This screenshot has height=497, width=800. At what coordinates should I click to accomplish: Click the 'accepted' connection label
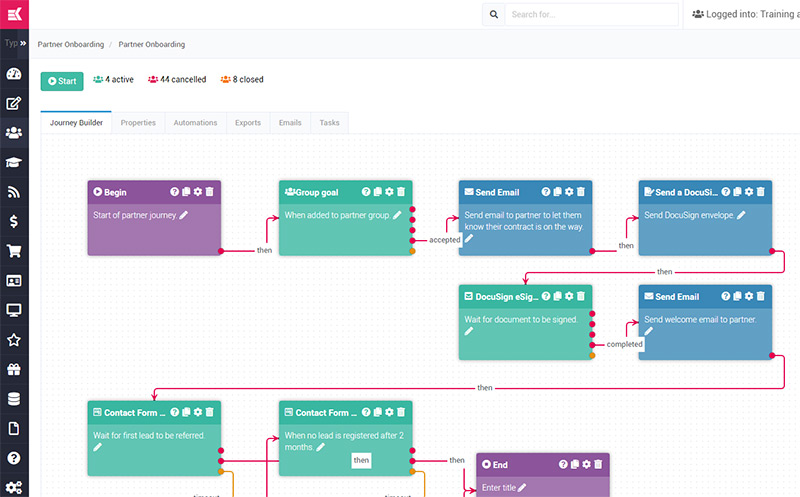click(x=444, y=240)
